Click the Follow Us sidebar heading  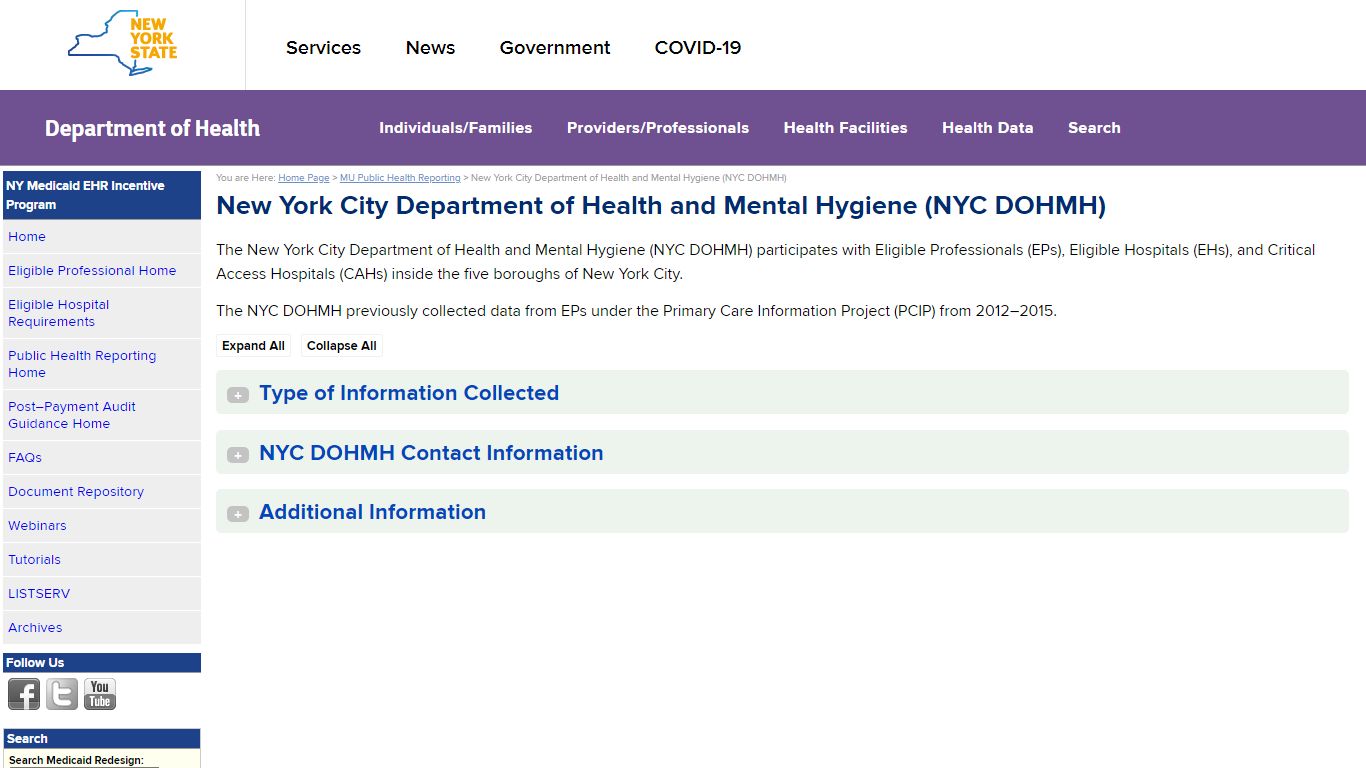click(x=102, y=663)
